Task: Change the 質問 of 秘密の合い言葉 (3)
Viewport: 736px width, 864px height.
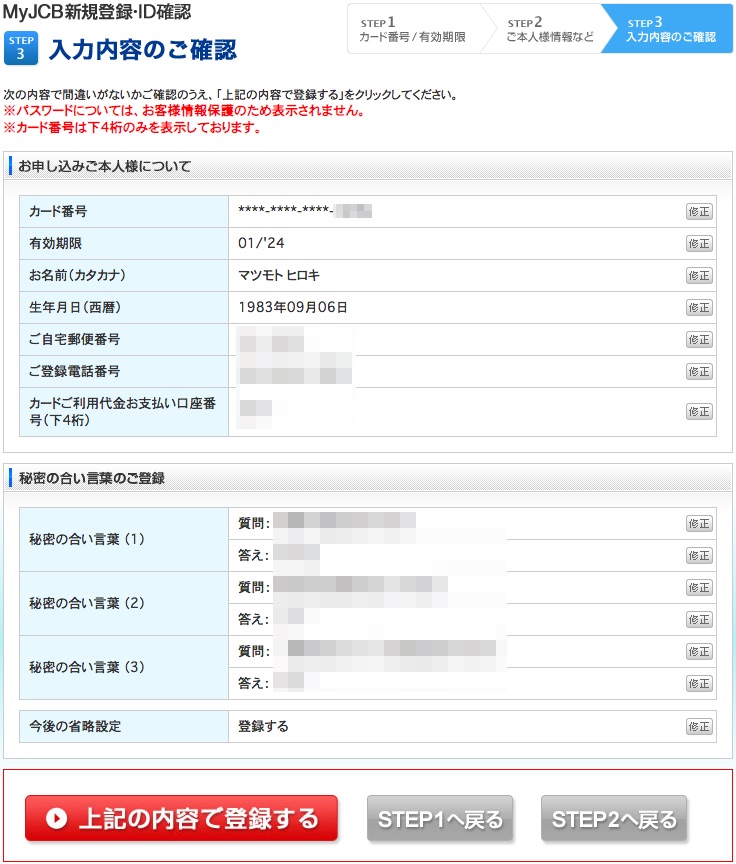Action: (699, 651)
